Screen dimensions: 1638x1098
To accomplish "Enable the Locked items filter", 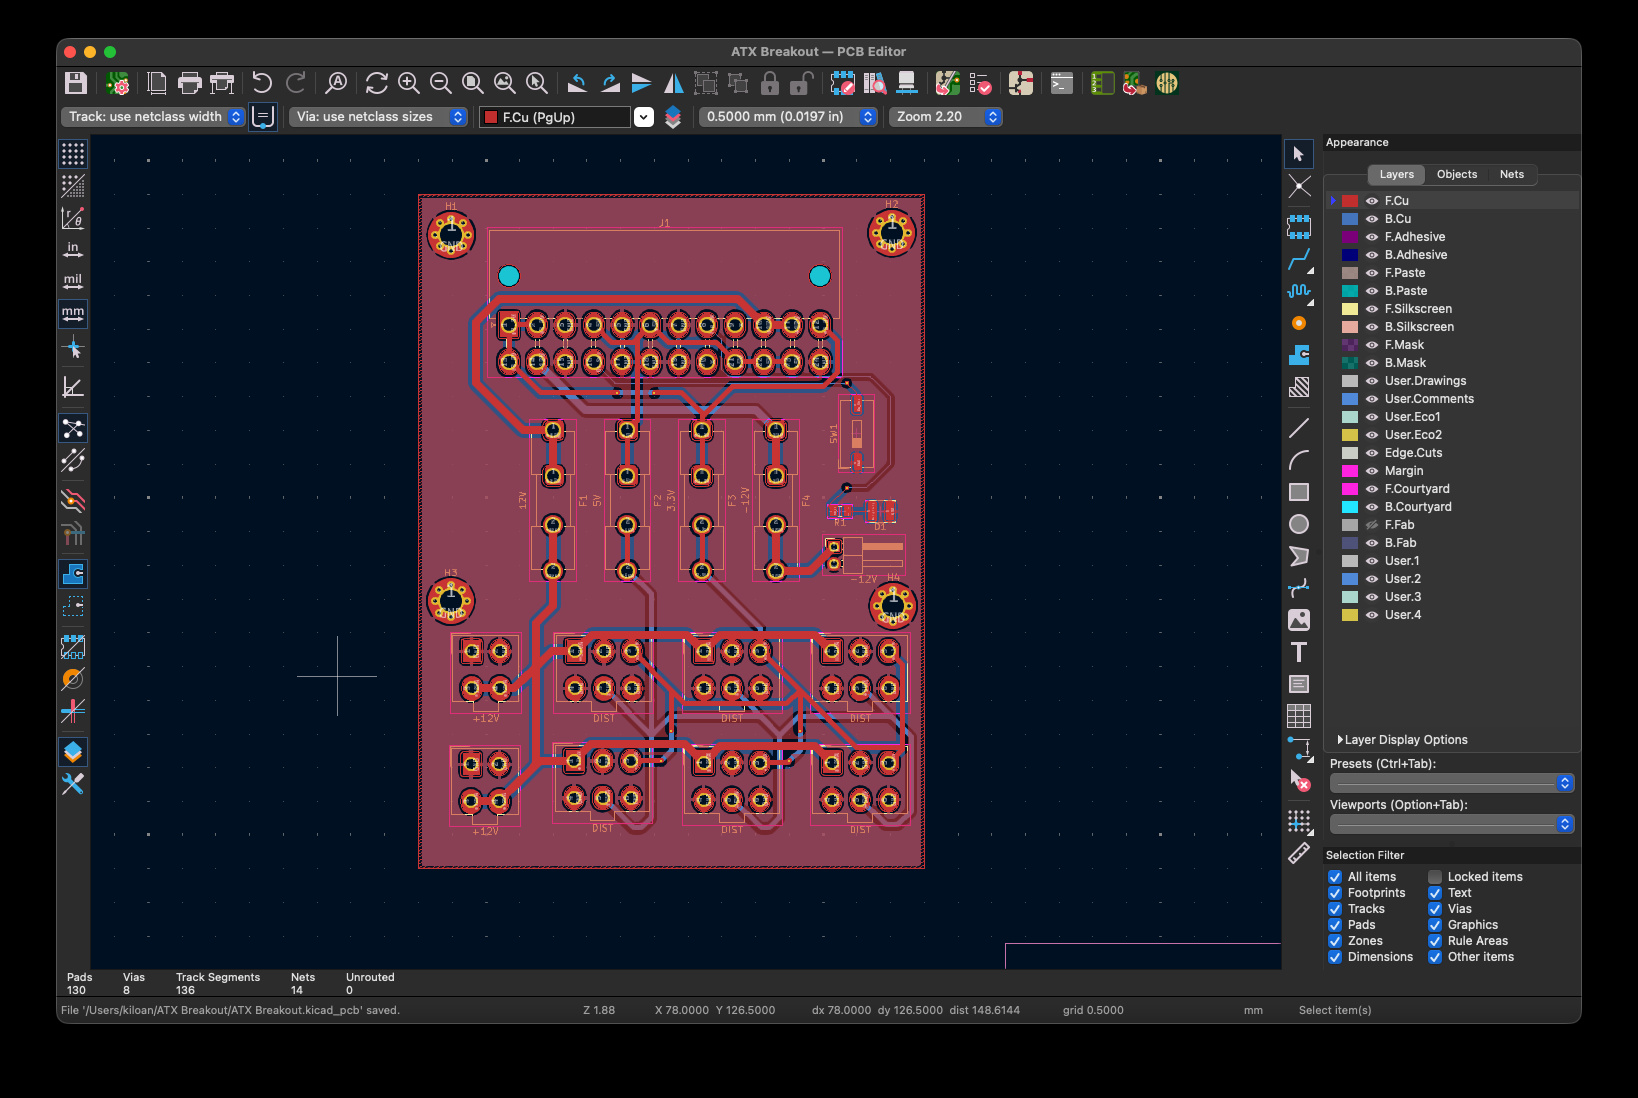I will 1435,877.
